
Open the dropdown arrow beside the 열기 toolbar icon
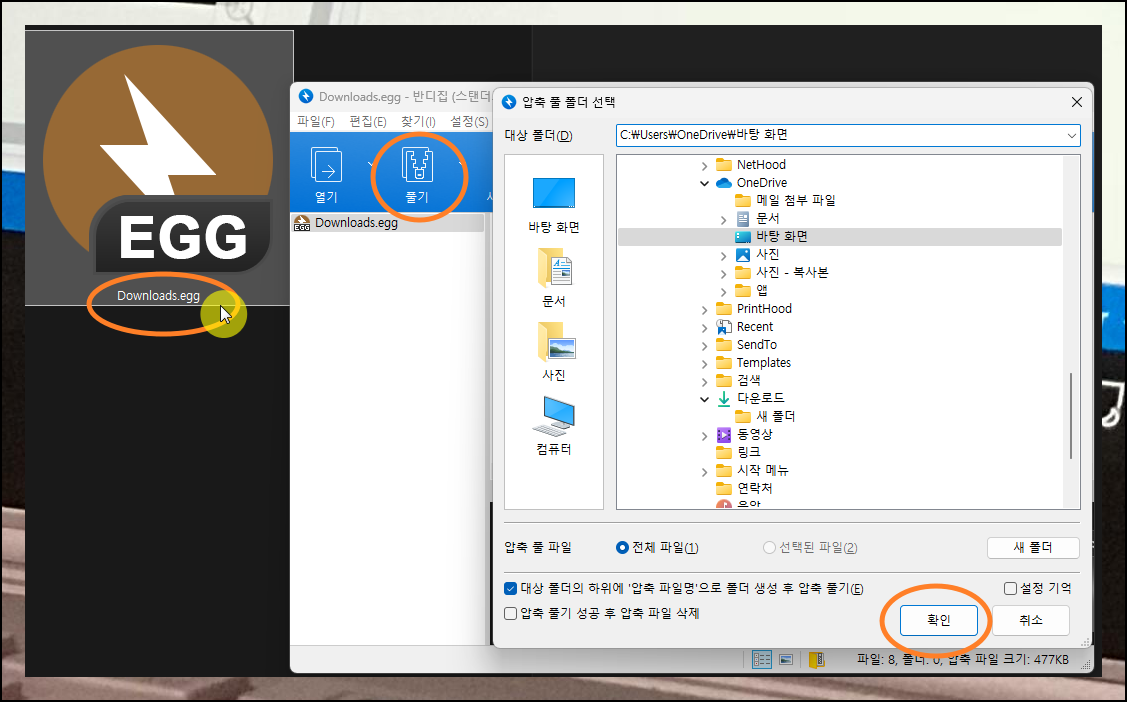click(x=370, y=164)
